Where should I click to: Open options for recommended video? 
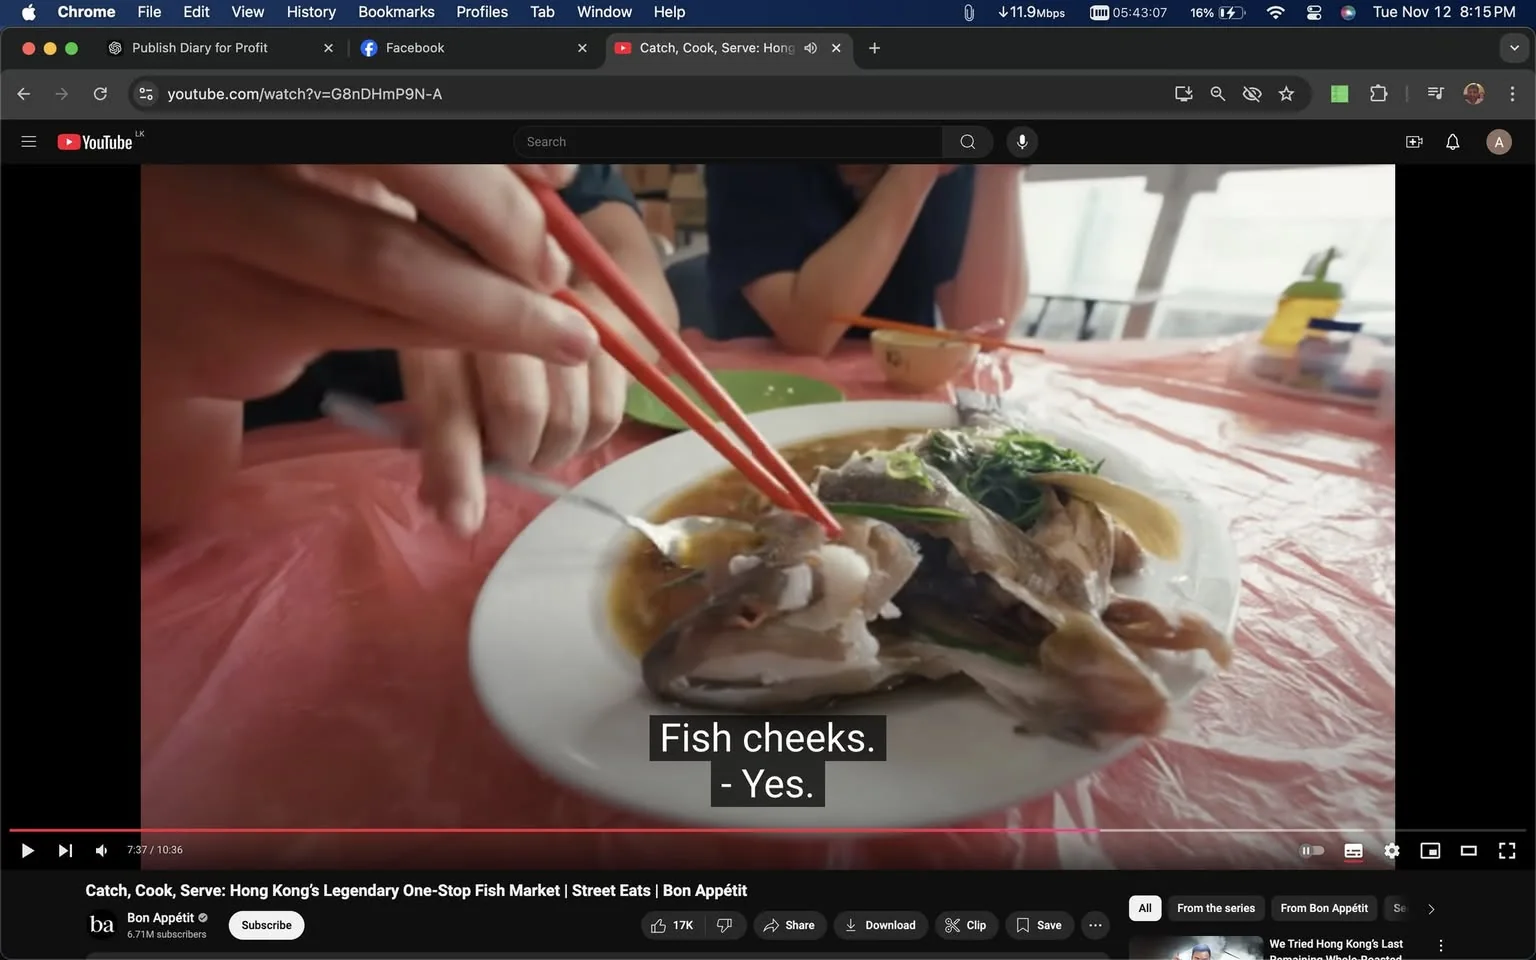click(1441, 946)
